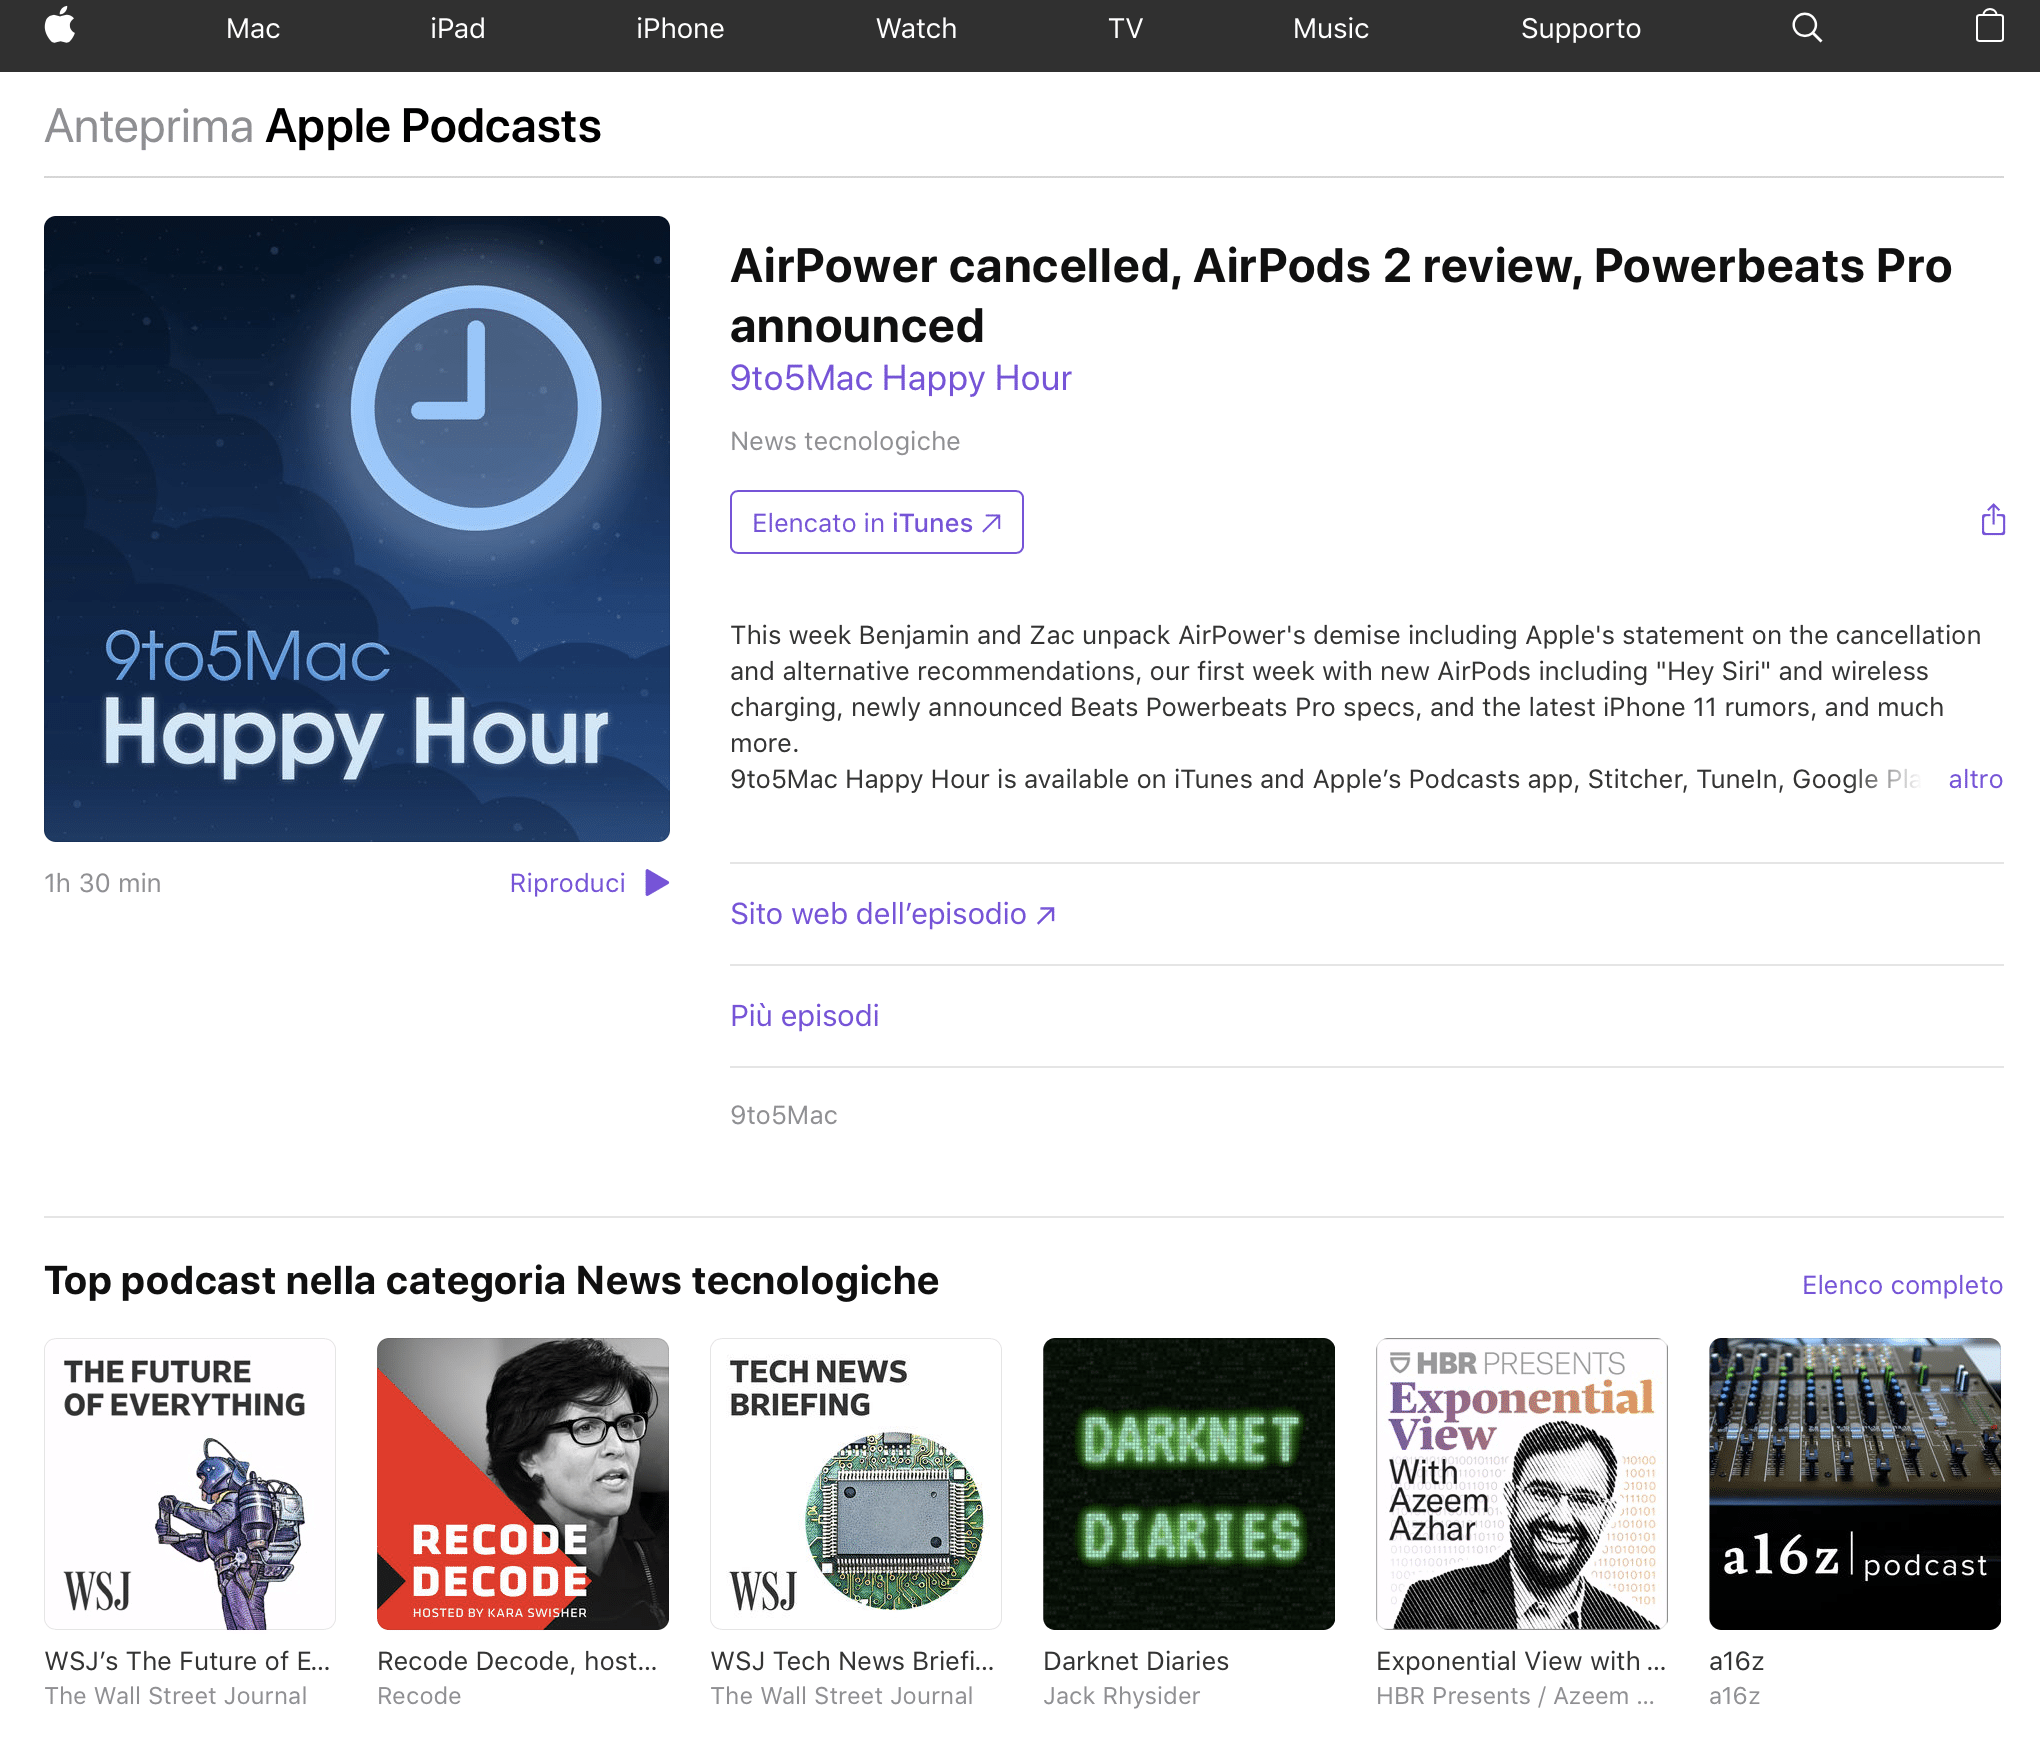2040x1754 pixels.
Task: Expand description with altro link
Action: tap(1975, 779)
